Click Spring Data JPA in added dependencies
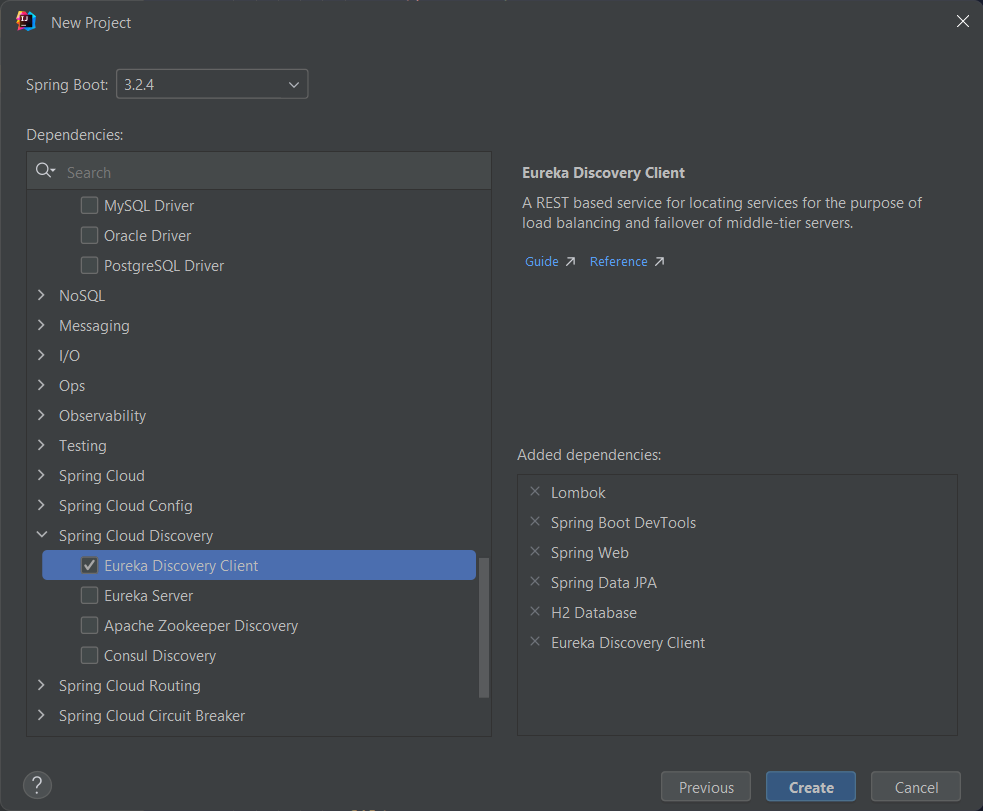 point(604,582)
